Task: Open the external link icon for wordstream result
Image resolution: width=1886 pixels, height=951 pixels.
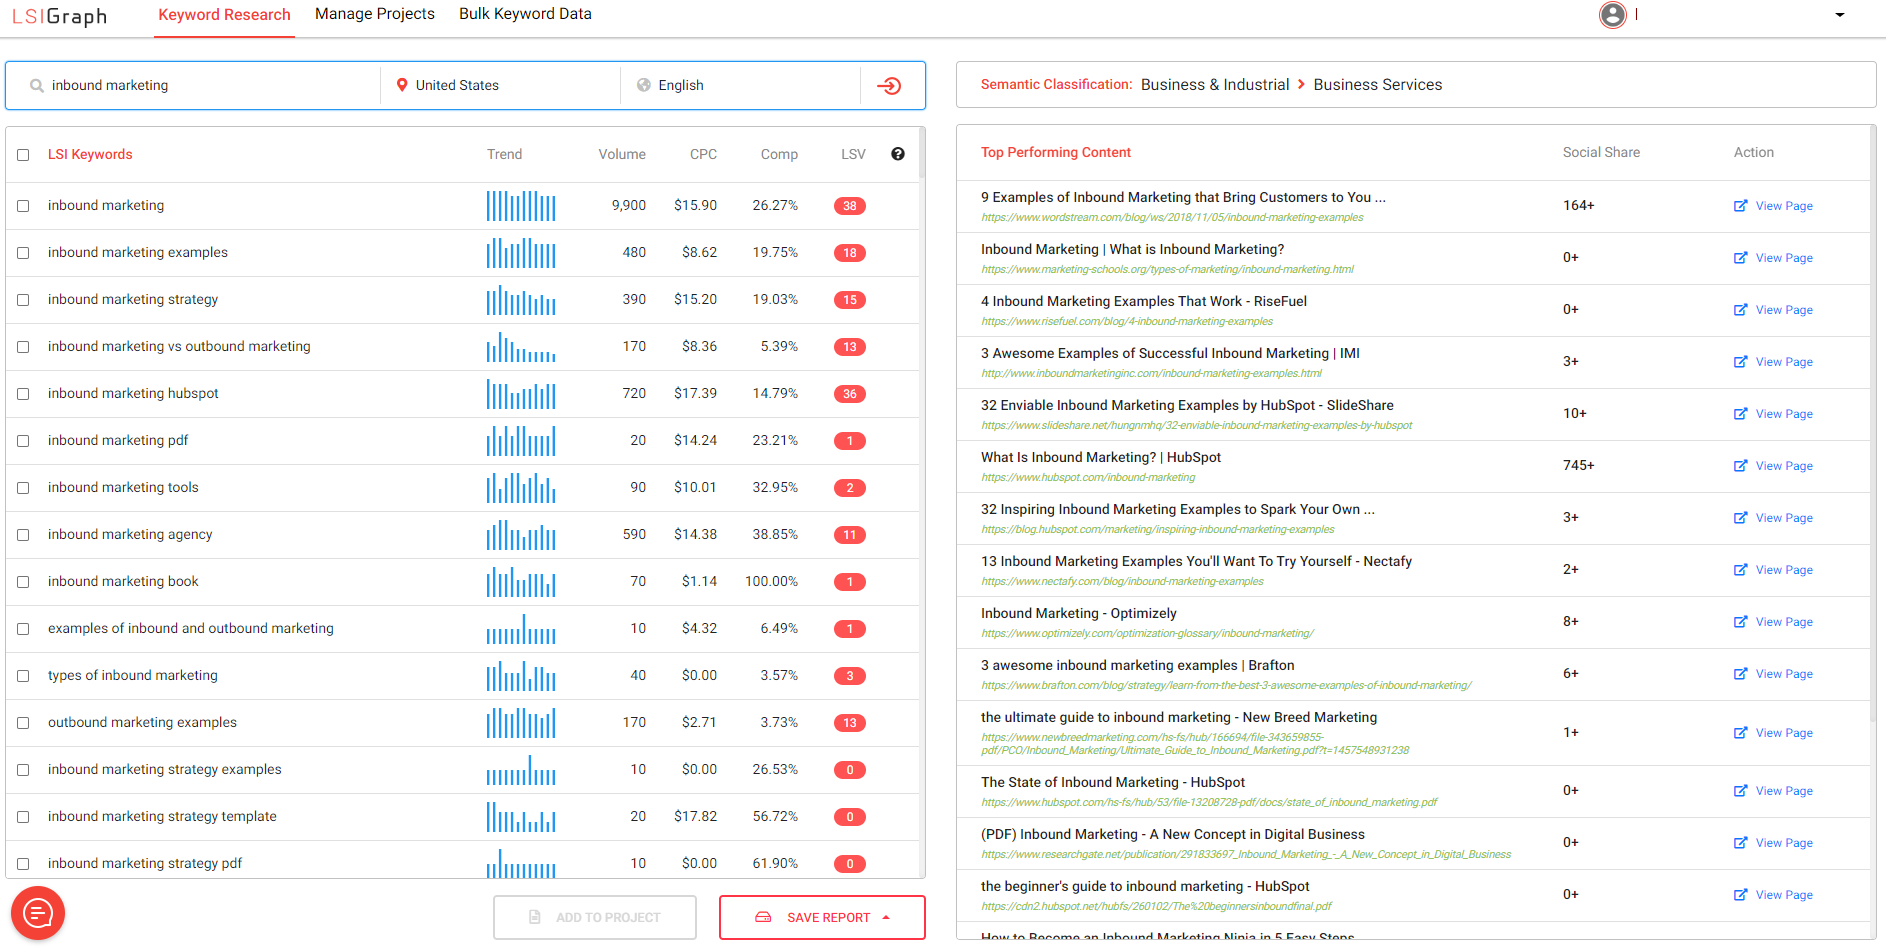Action: [x=1741, y=206]
